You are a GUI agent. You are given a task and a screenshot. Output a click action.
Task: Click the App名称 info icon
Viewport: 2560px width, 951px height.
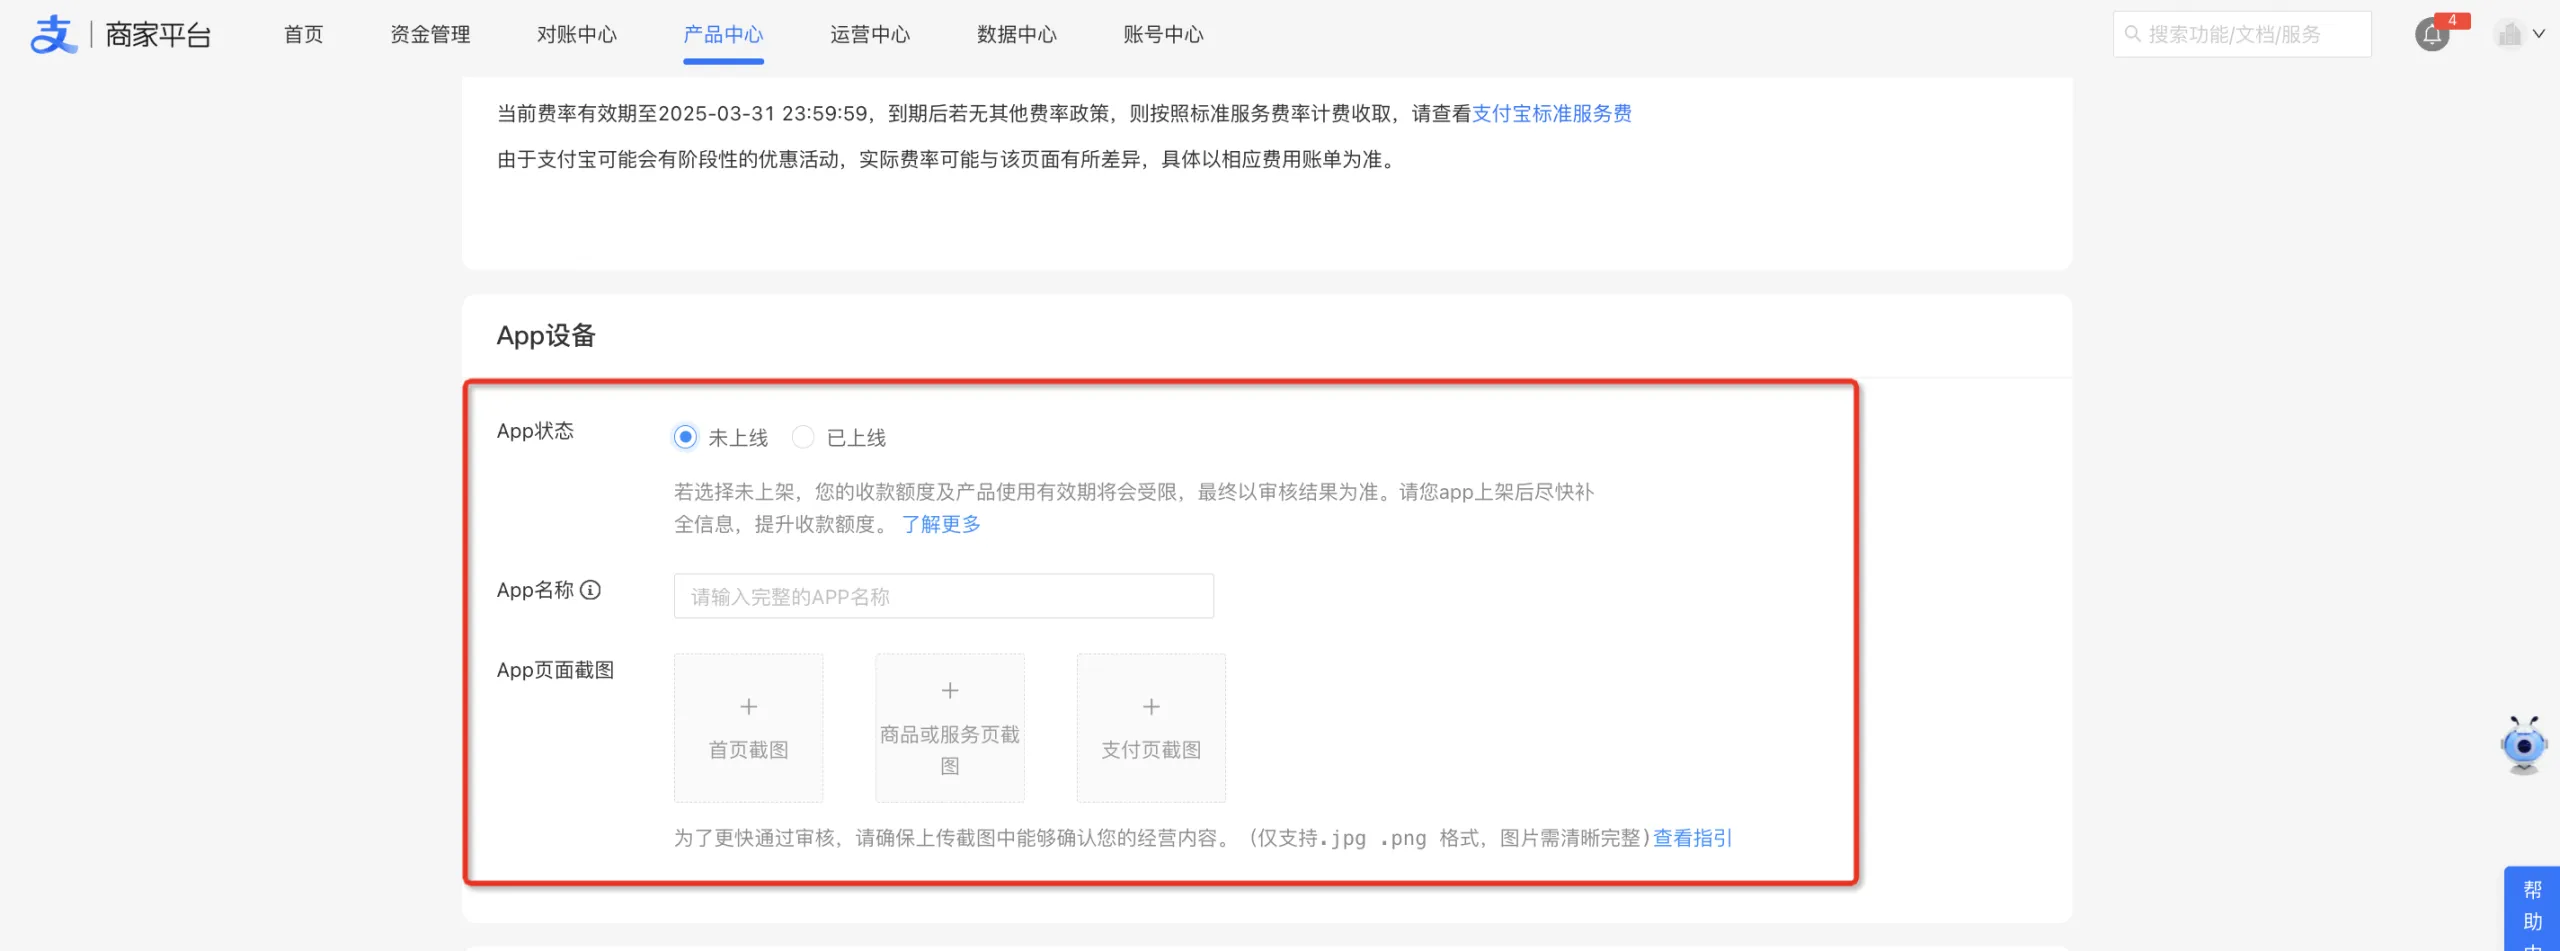click(x=591, y=590)
